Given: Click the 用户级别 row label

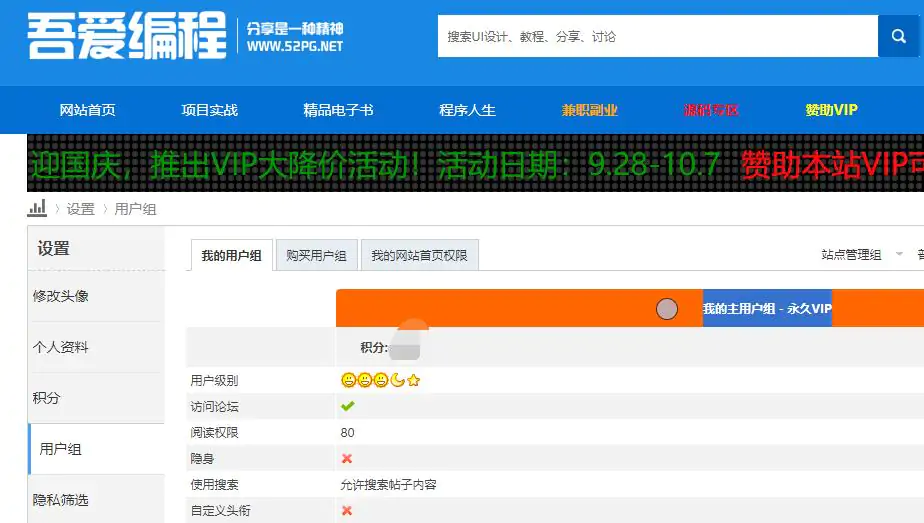Looking at the screenshot, I should [x=214, y=380].
